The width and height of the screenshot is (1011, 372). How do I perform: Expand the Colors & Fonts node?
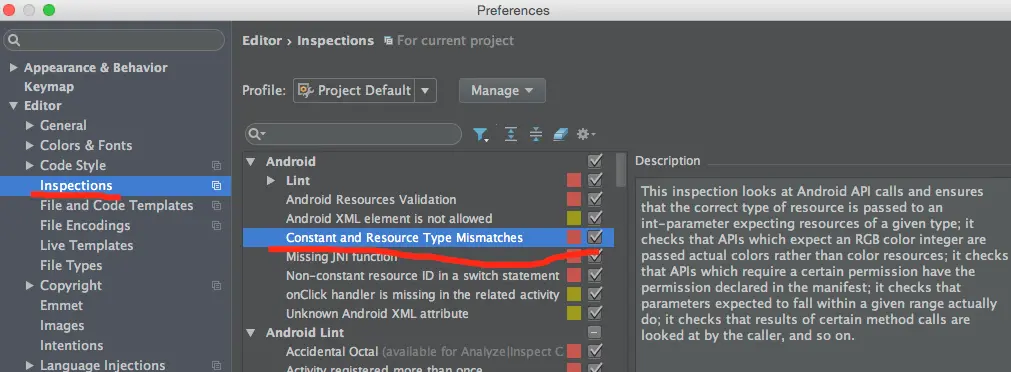30,146
